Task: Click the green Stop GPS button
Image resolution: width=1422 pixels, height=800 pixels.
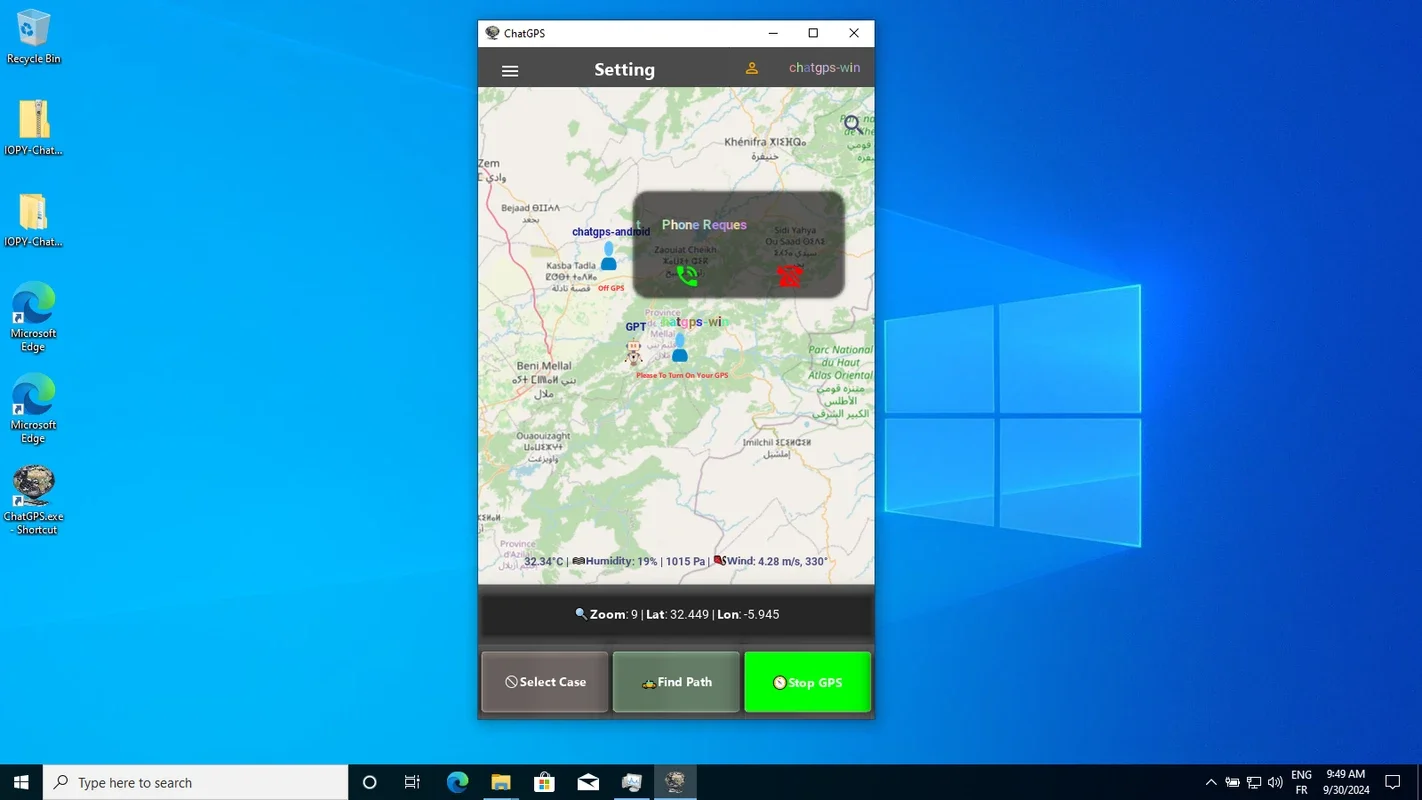Action: tap(807, 682)
